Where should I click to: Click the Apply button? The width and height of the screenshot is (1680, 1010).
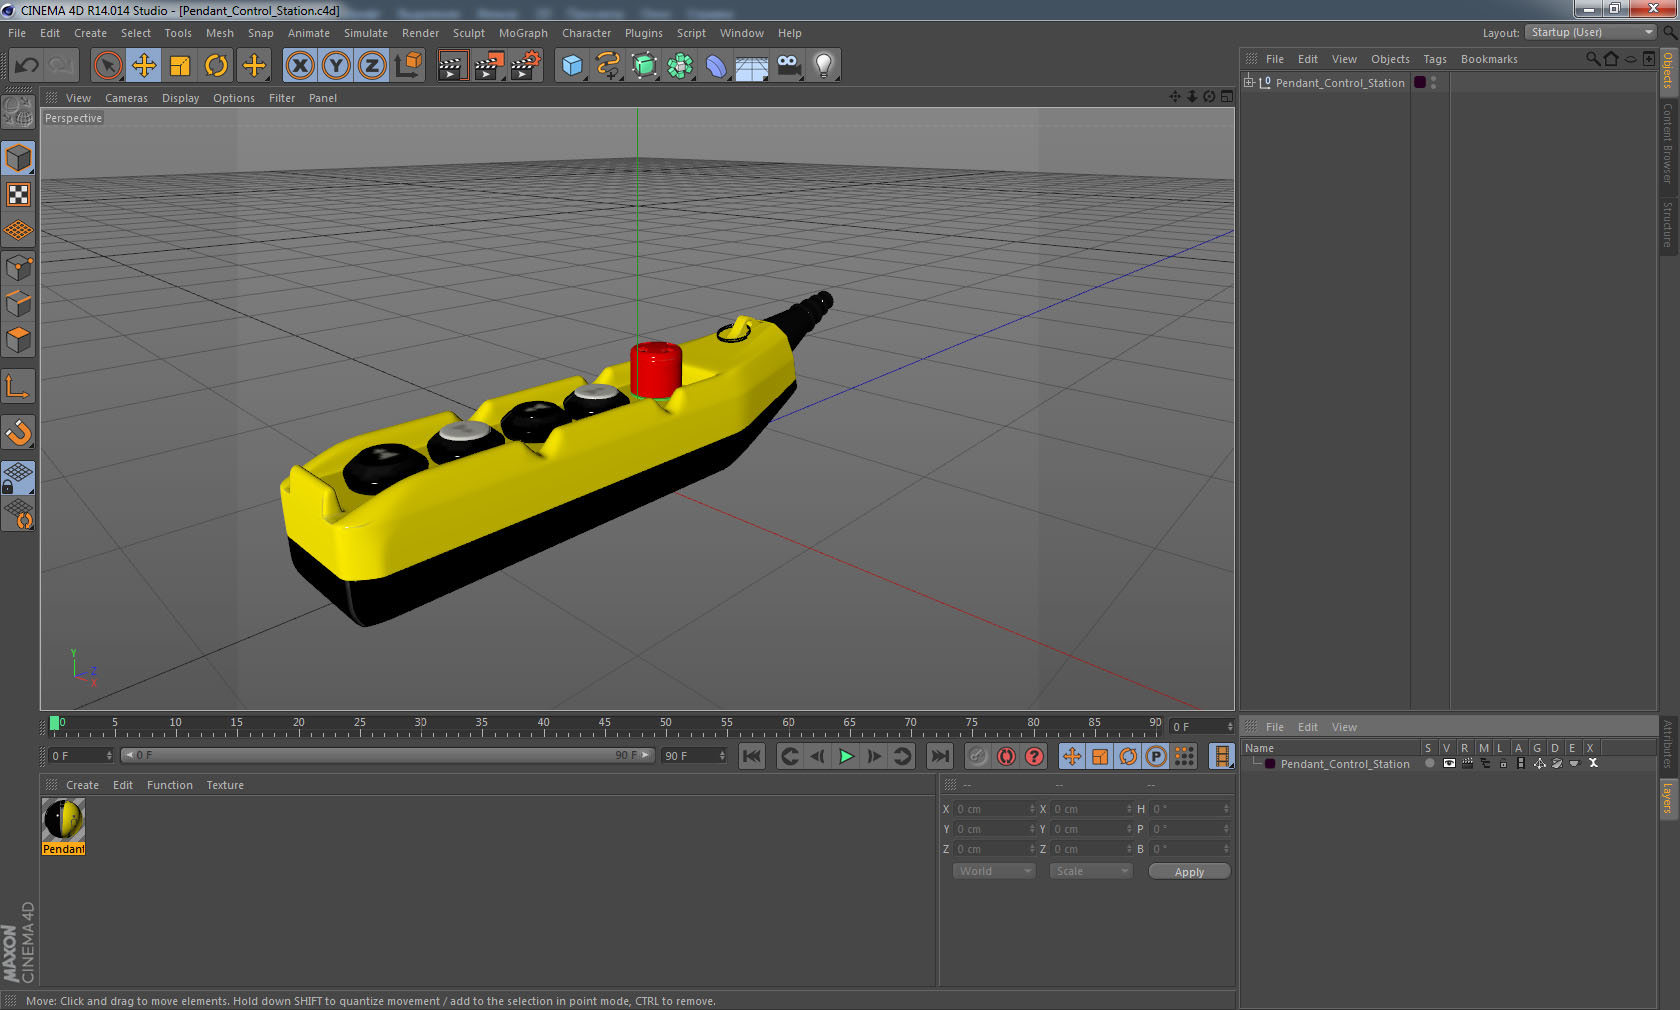point(1189,872)
